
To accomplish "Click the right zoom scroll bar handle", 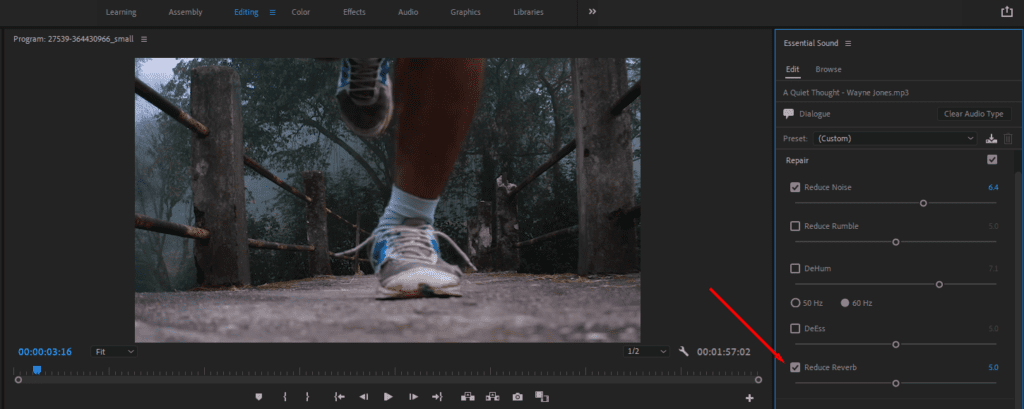I will 758,380.
